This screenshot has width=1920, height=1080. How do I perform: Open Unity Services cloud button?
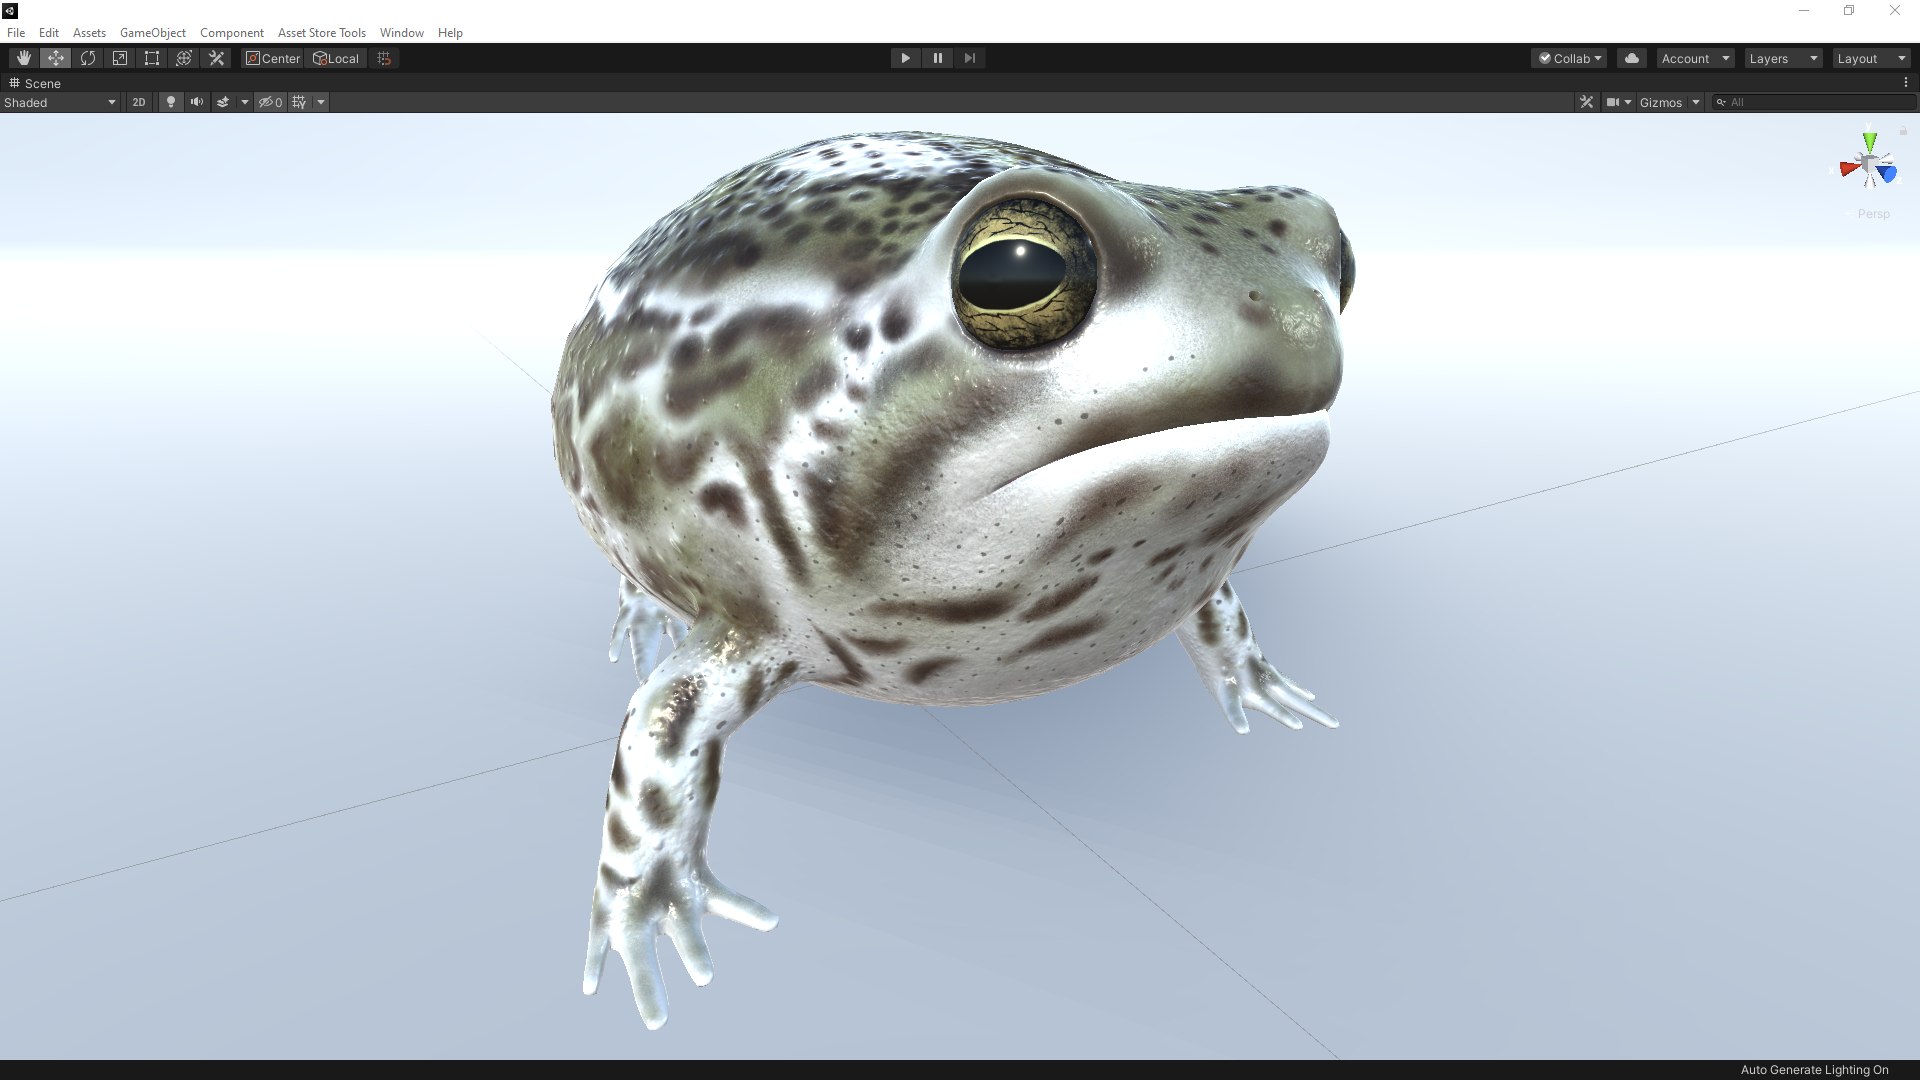pyautogui.click(x=1632, y=58)
